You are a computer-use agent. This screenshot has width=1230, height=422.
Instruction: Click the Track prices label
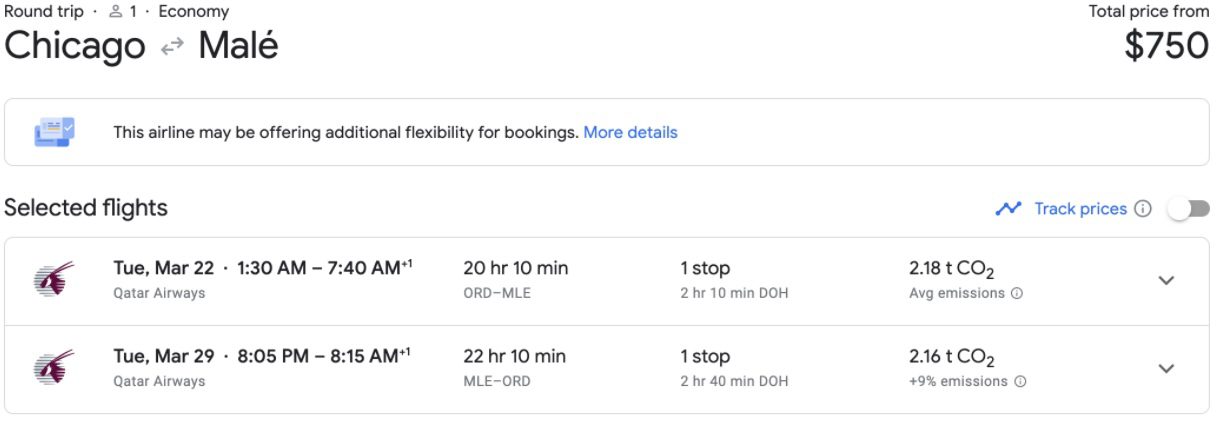pos(1080,209)
